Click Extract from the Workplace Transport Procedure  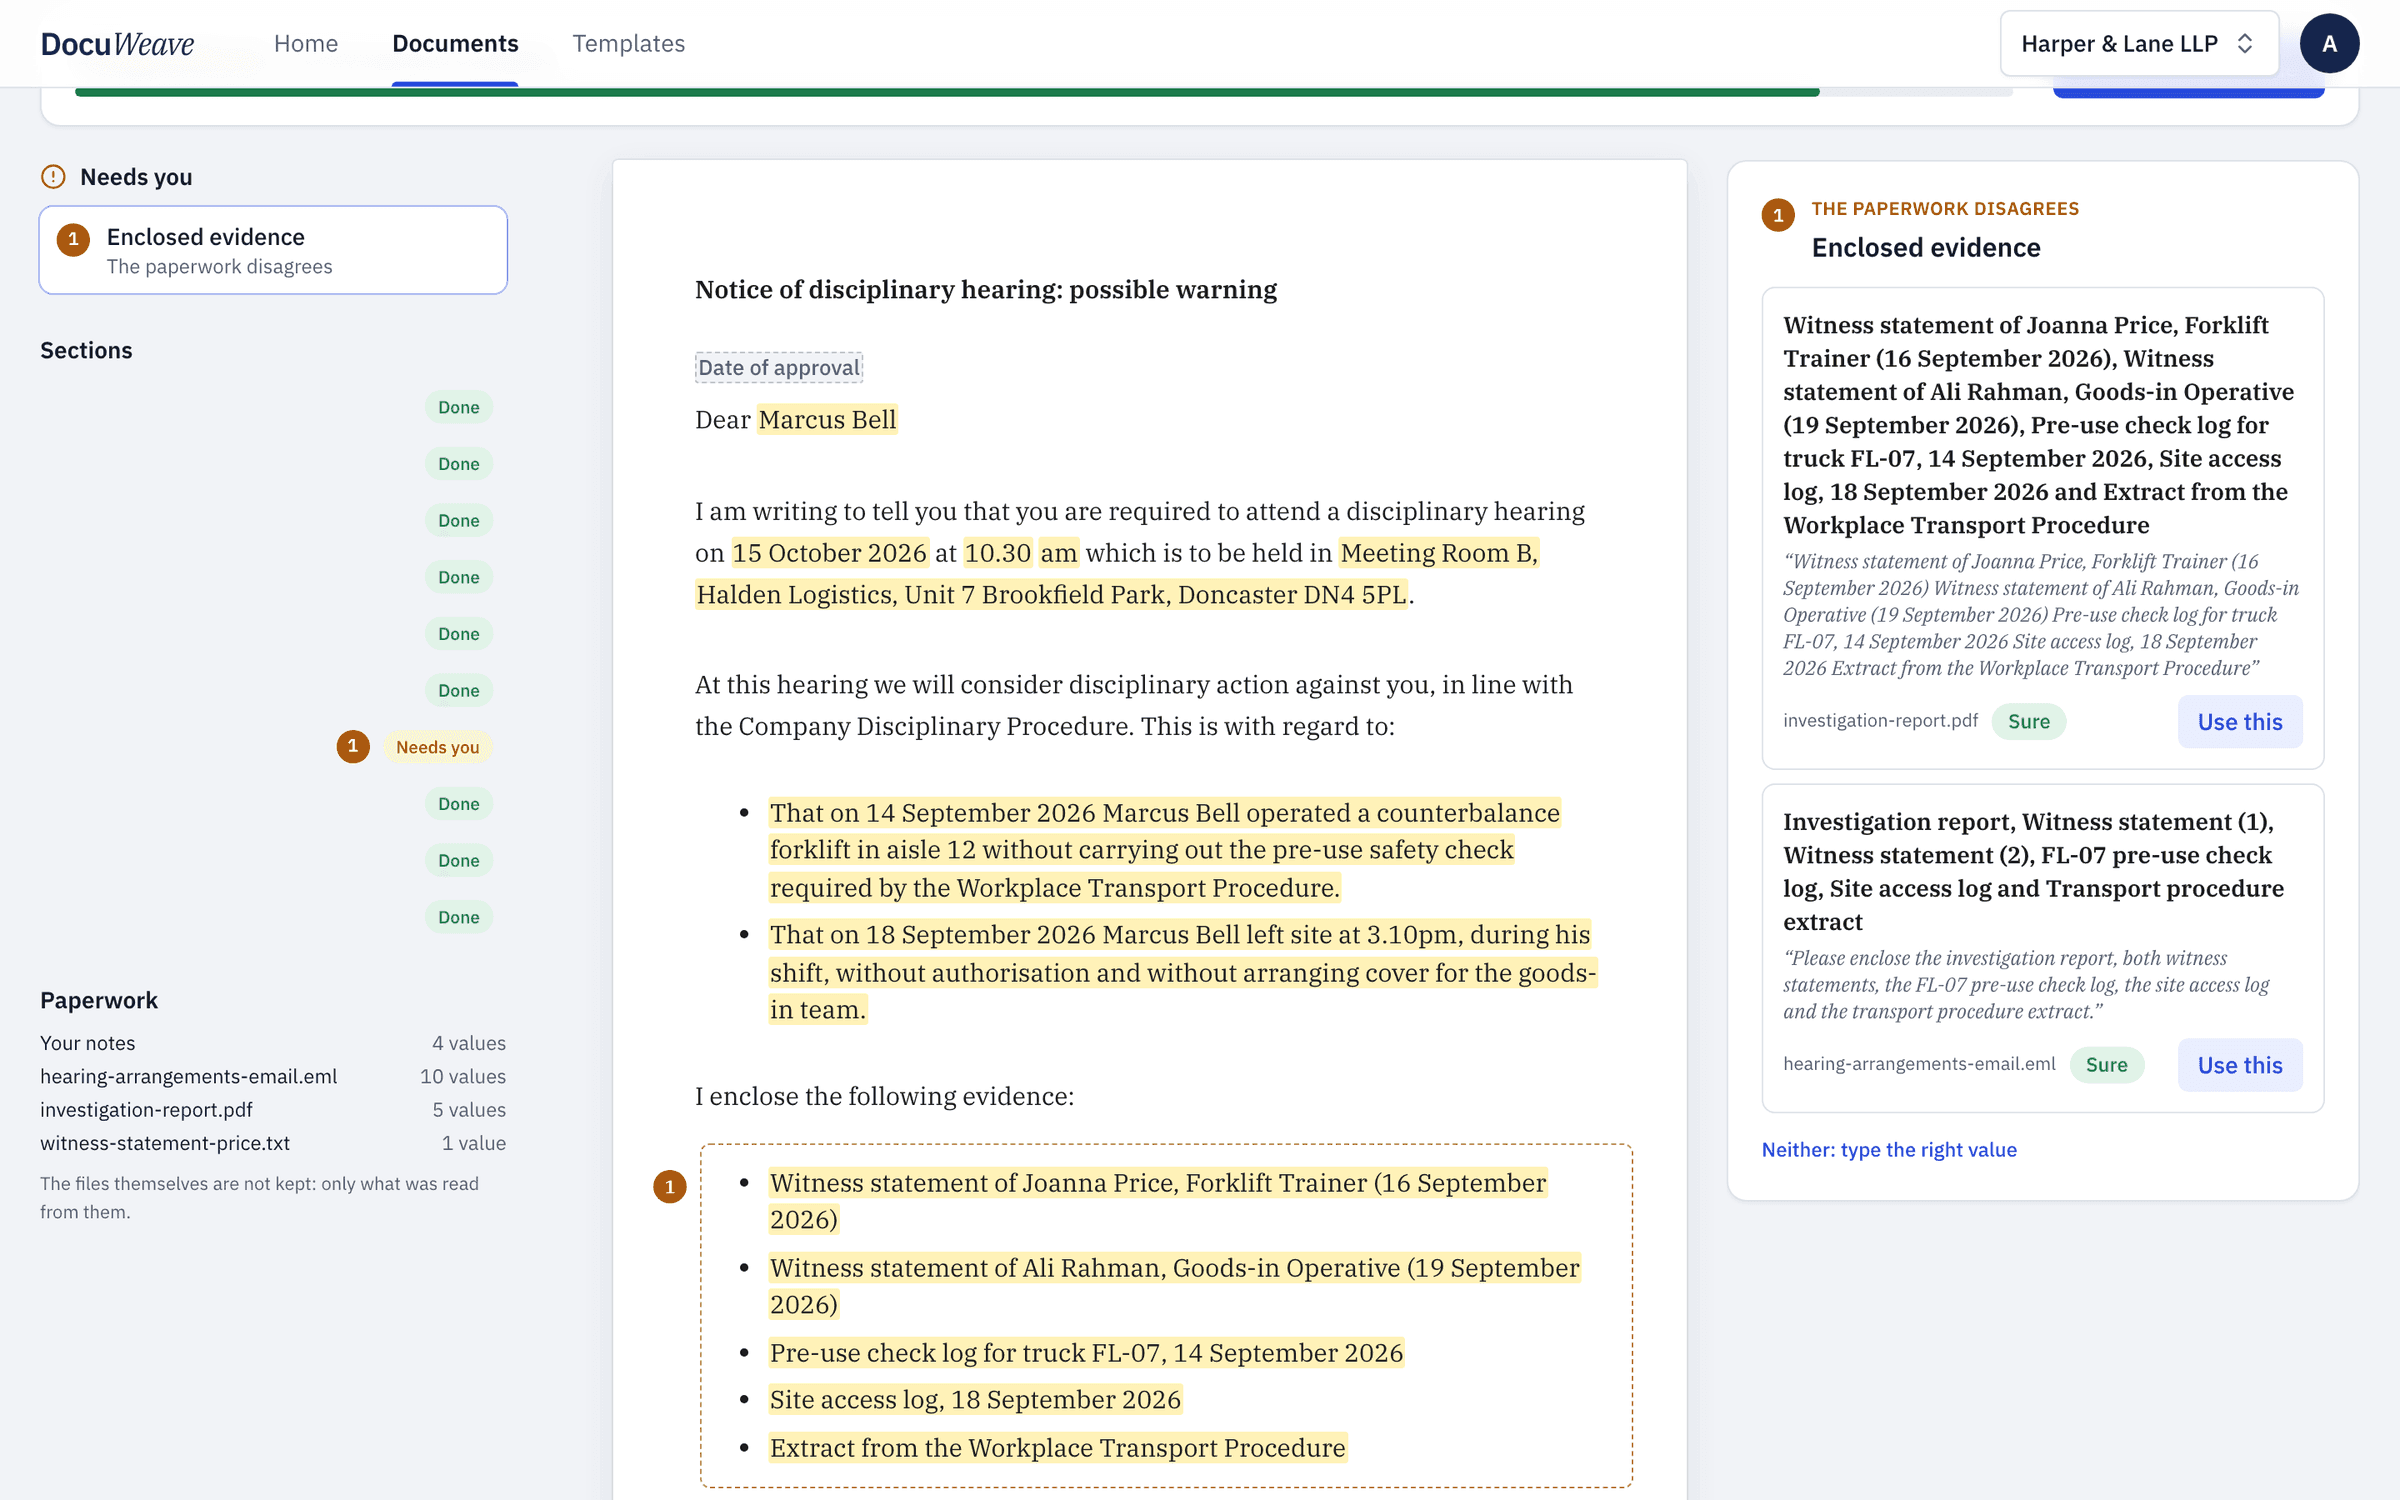pyautogui.click(x=1057, y=1447)
